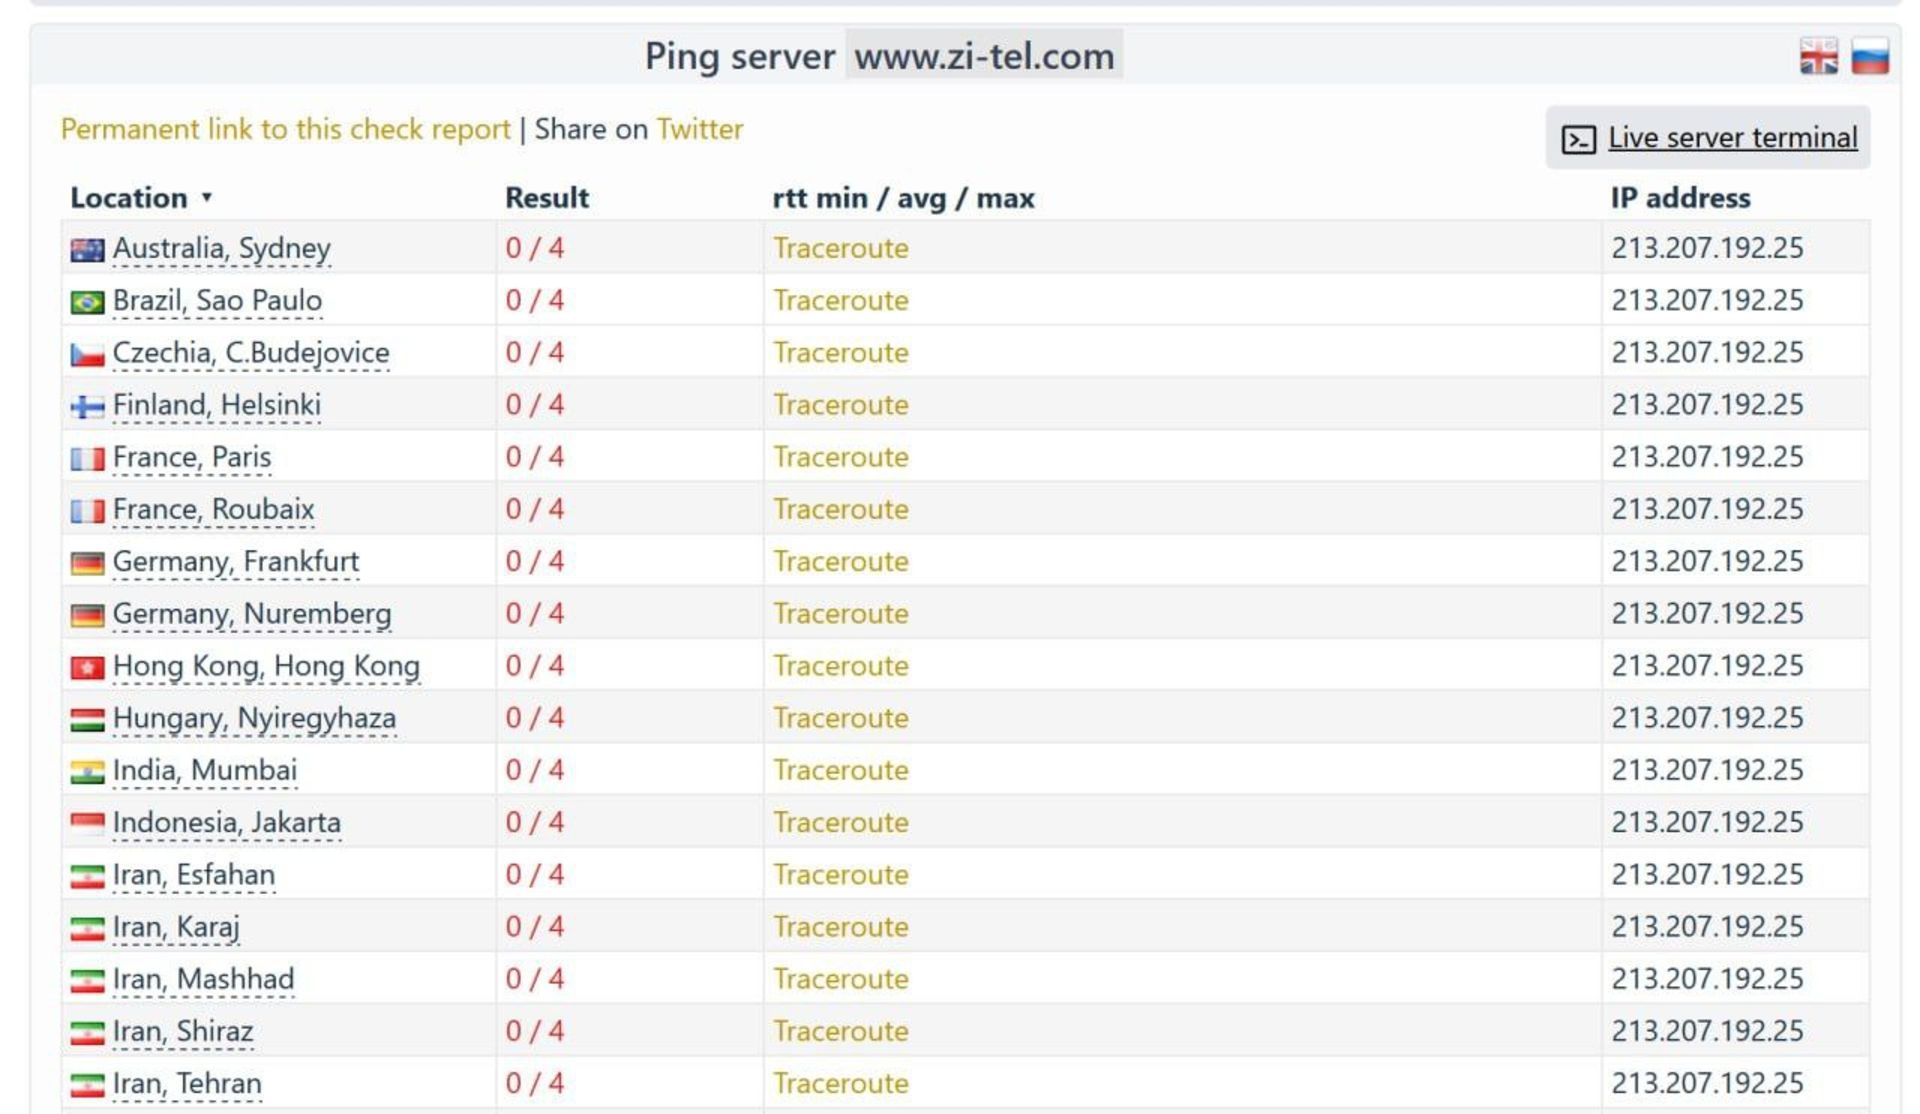Open Traceroute for France, Roubaix
The height and width of the screenshot is (1114, 1920).
[840, 509]
